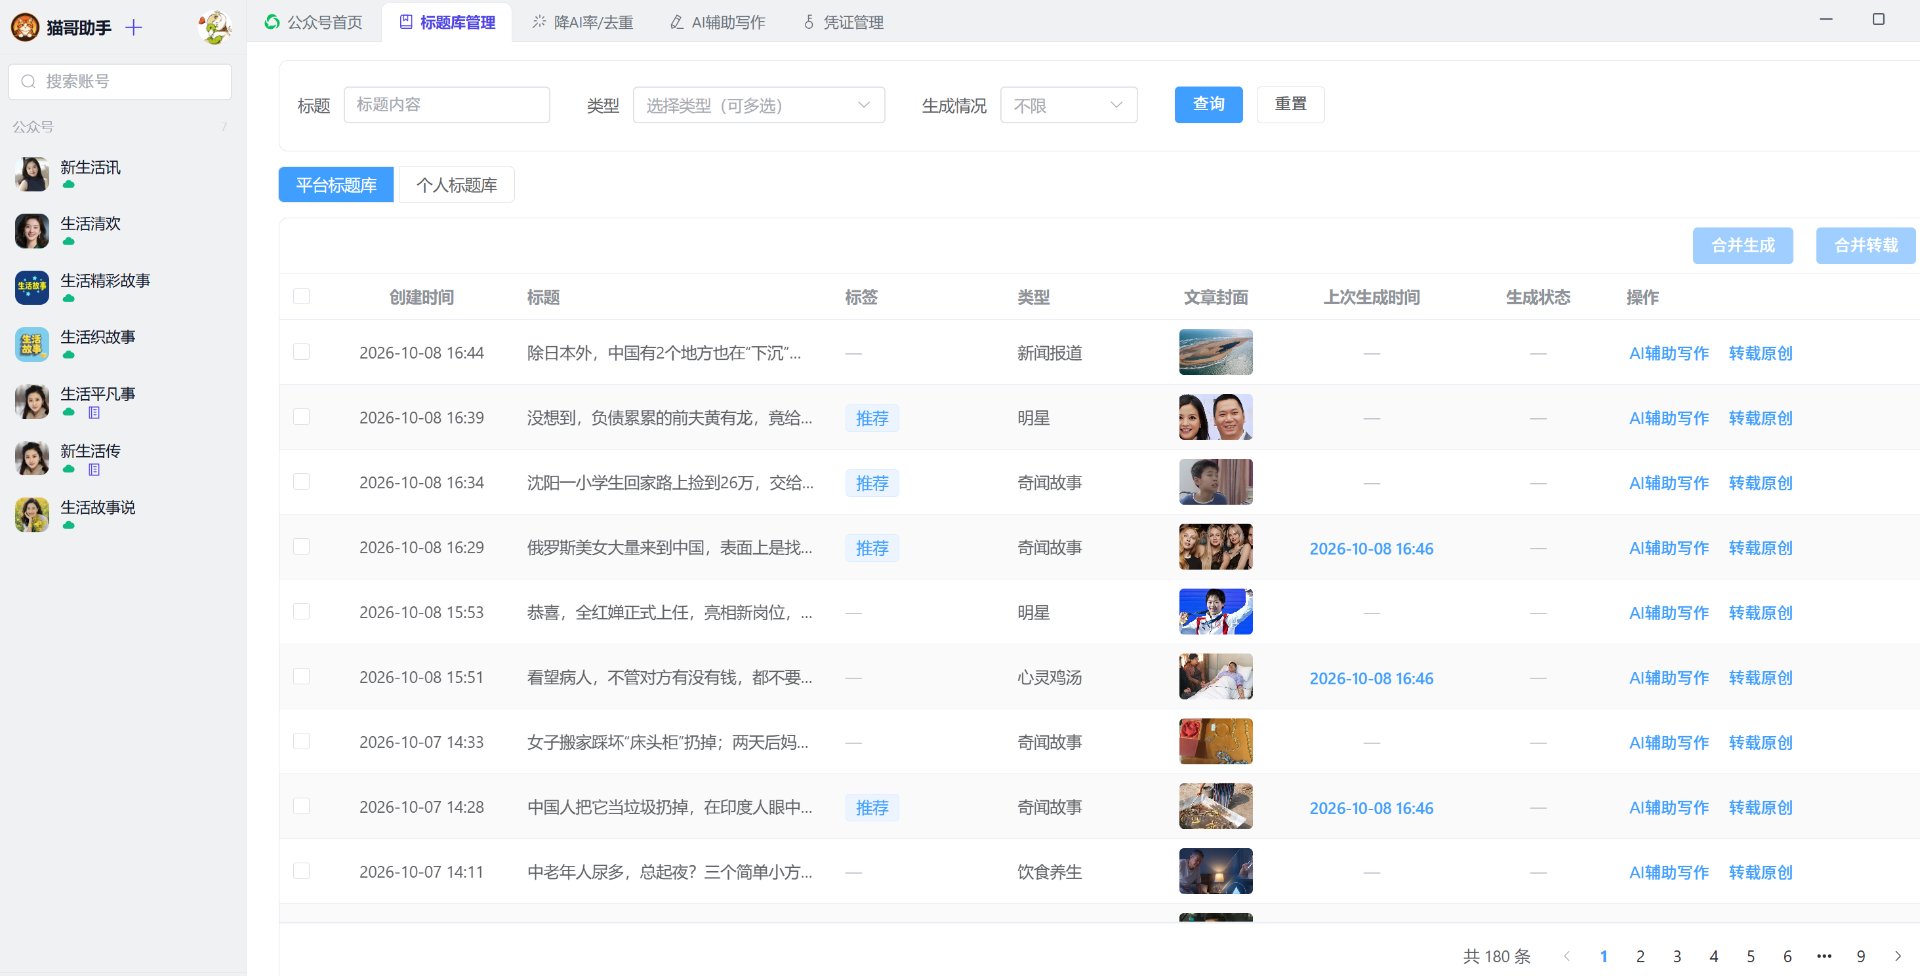
Task: Click the title 女子搬家踩坏"床头柜"扔掉
Action: [x=668, y=743]
